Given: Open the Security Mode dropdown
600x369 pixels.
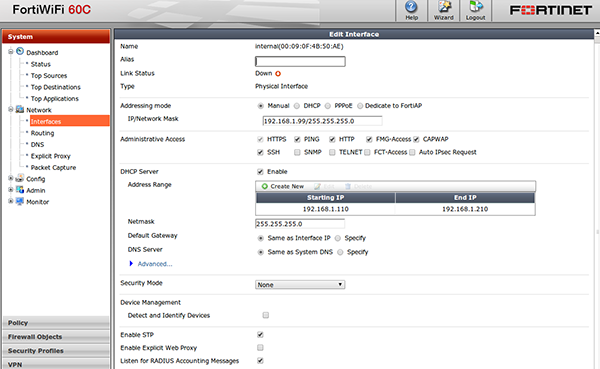Looking at the screenshot, I should (x=300, y=284).
